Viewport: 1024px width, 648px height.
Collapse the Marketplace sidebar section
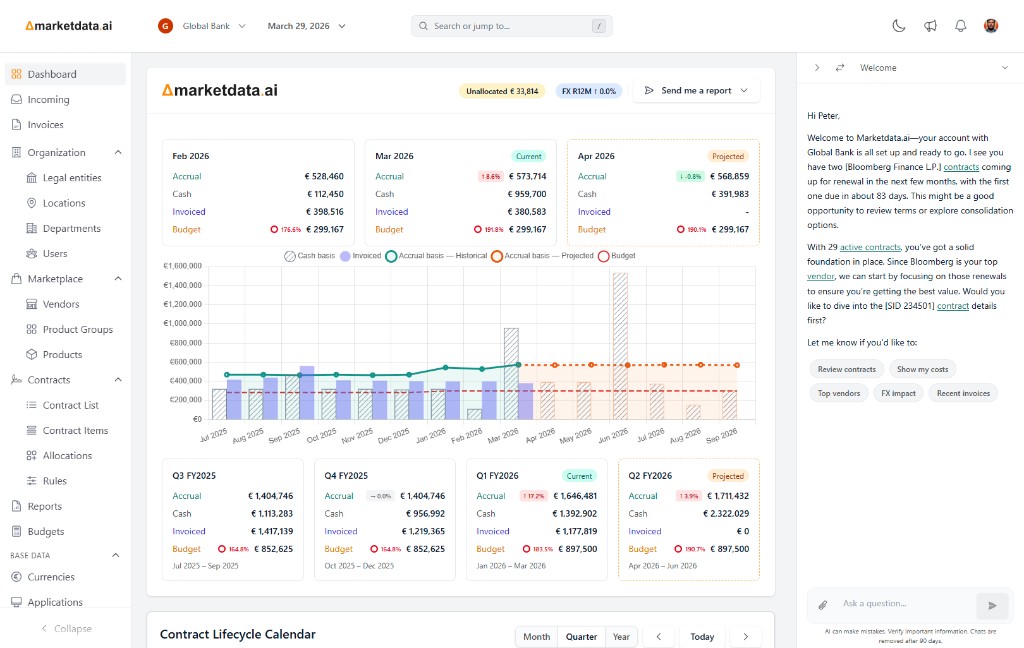point(118,279)
